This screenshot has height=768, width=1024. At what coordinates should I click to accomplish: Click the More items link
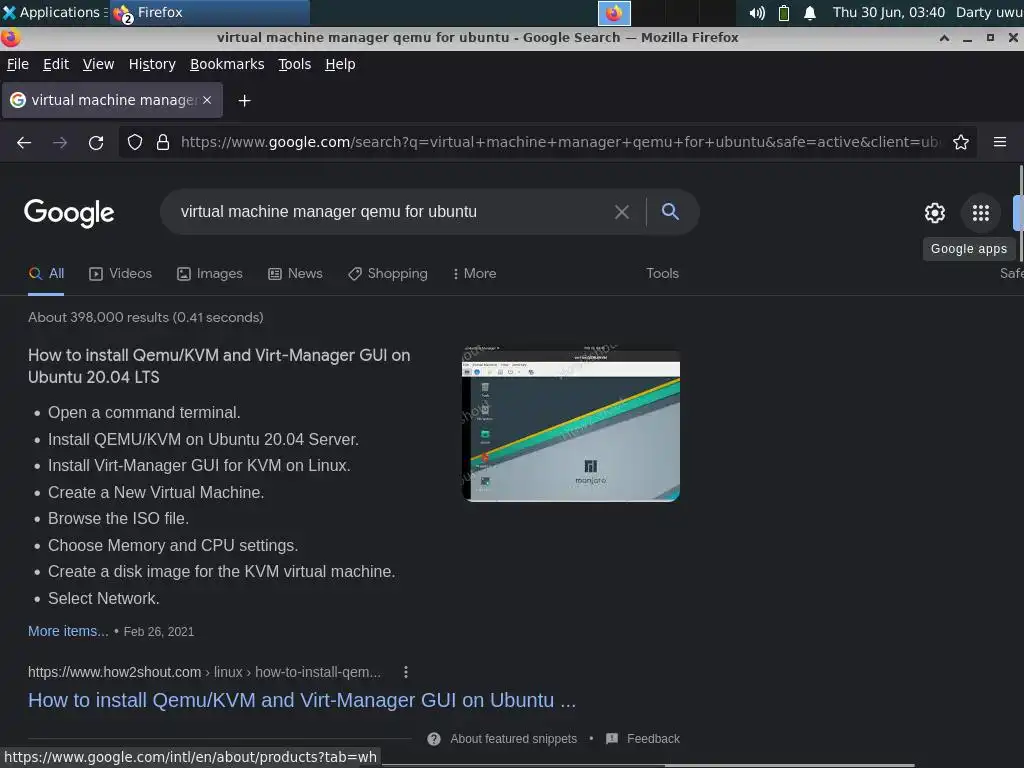pyautogui.click(x=68, y=631)
